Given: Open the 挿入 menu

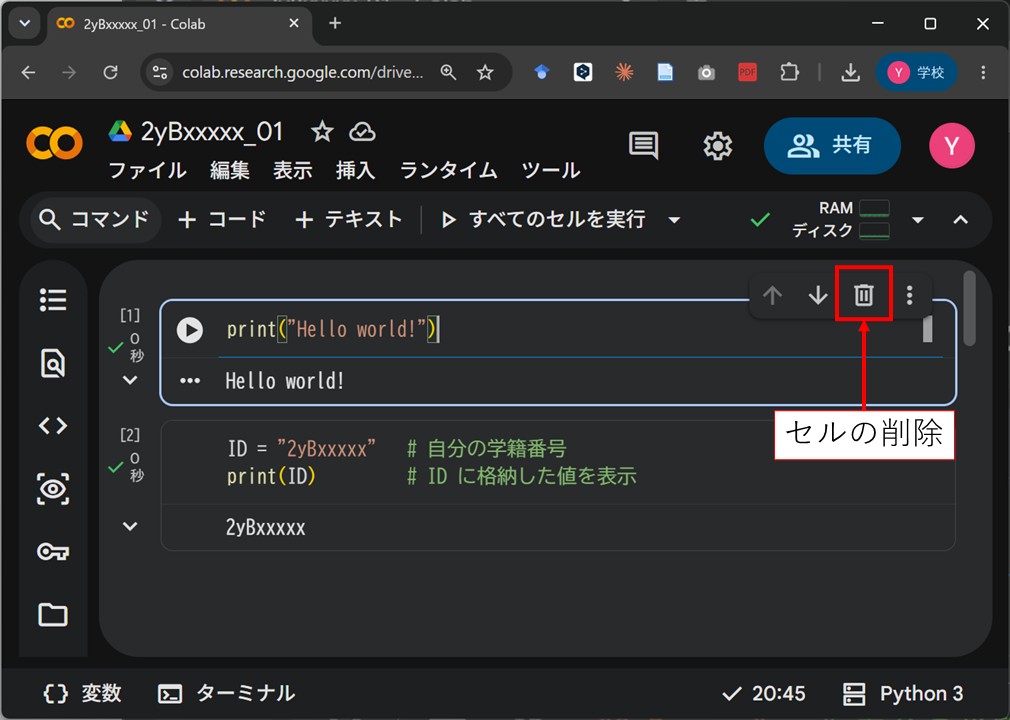Looking at the screenshot, I should coord(356,170).
